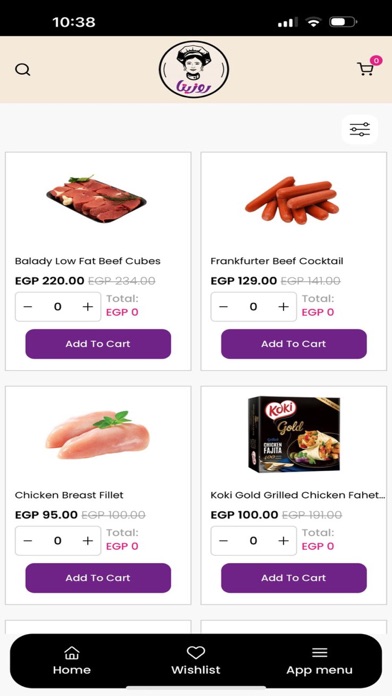Open the filter sliders icon

coord(360,129)
